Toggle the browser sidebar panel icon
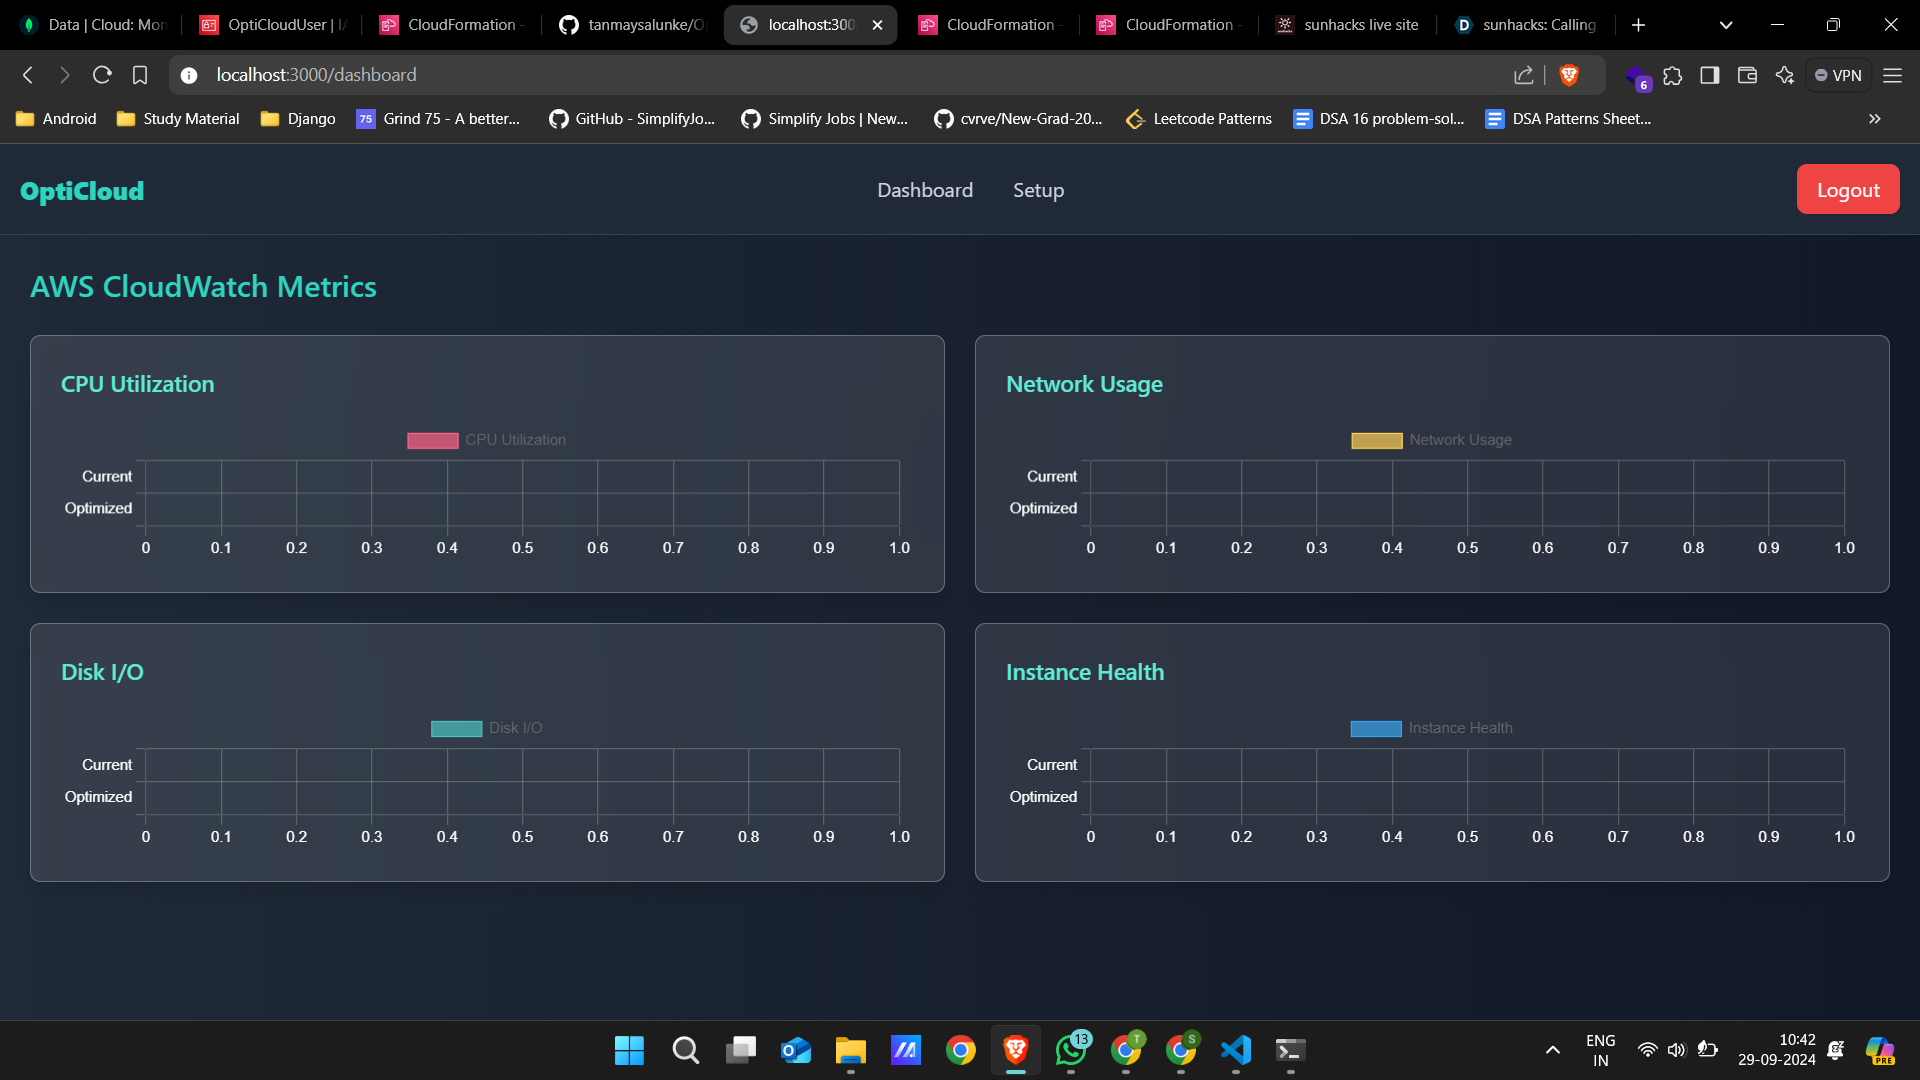Image resolution: width=1920 pixels, height=1080 pixels. coord(1709,75)
